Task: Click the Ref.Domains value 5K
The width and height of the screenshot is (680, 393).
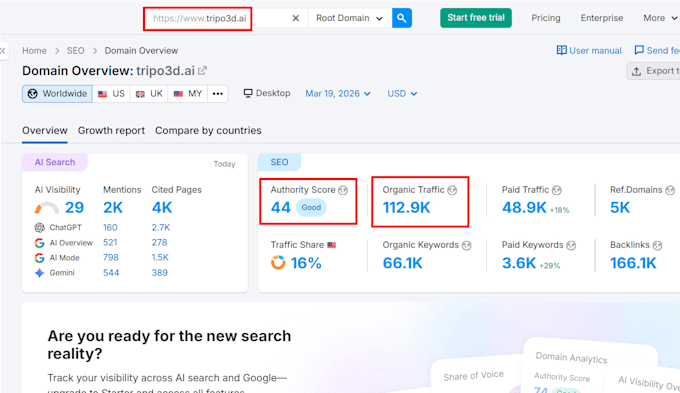Action: (x=620, y=208)
